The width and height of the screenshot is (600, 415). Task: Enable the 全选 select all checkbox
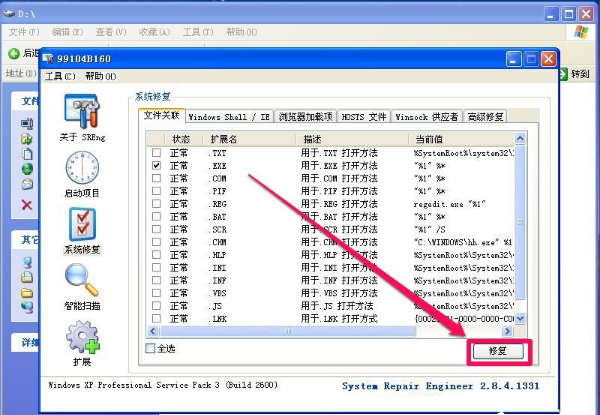(151, 349)
